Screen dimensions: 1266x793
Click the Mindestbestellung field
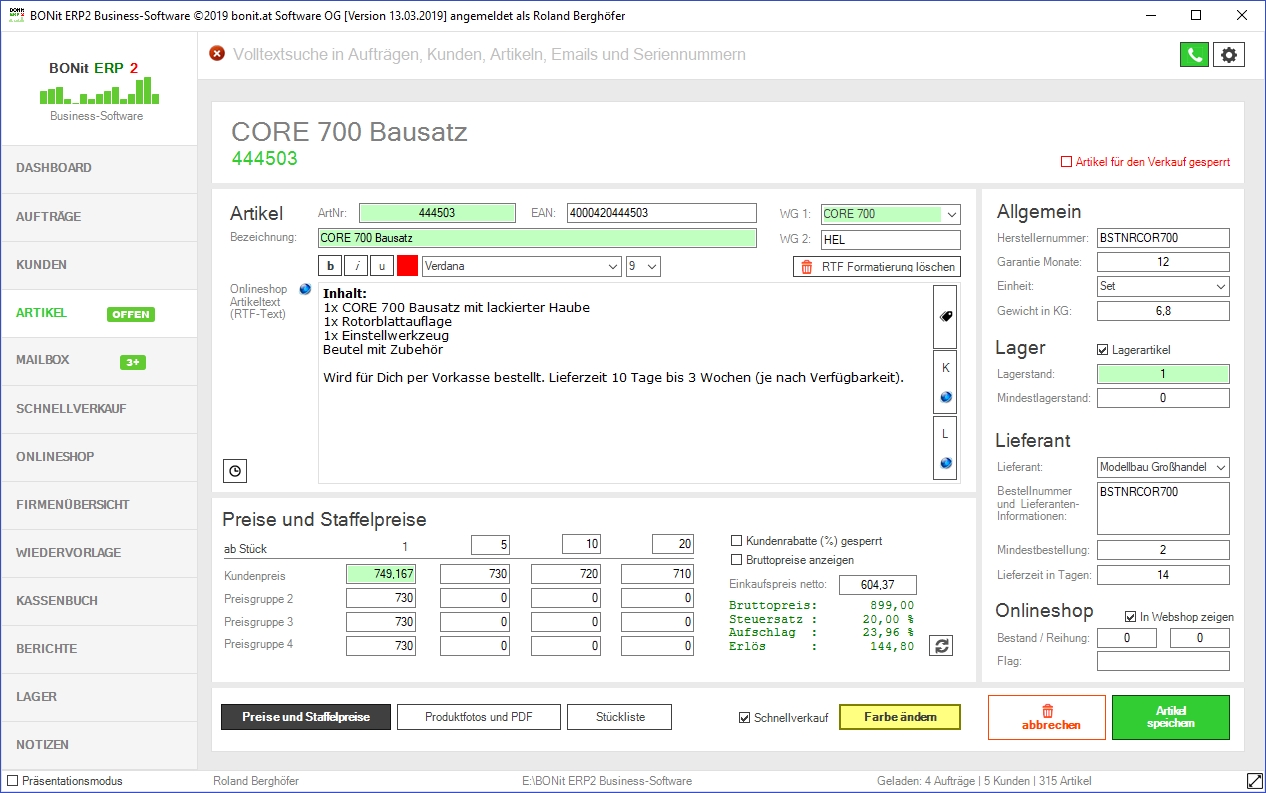[1163, 550]
